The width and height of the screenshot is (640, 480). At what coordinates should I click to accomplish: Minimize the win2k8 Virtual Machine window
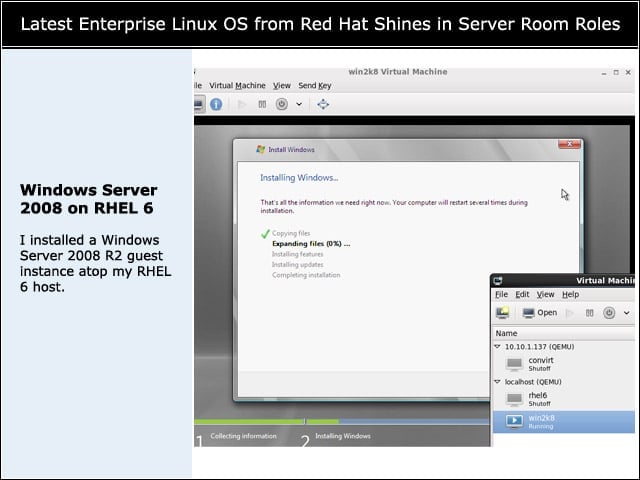[x=604, y=73]
